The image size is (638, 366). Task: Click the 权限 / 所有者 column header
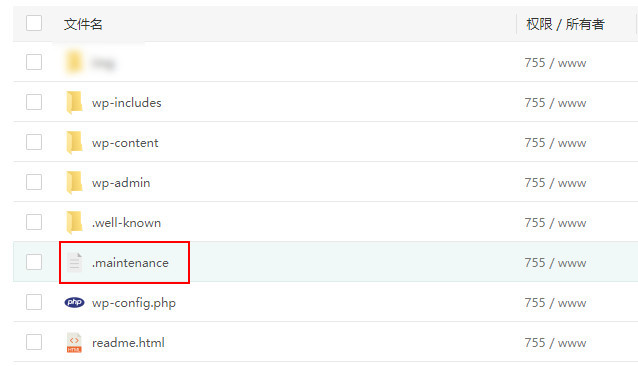point(566,24)
